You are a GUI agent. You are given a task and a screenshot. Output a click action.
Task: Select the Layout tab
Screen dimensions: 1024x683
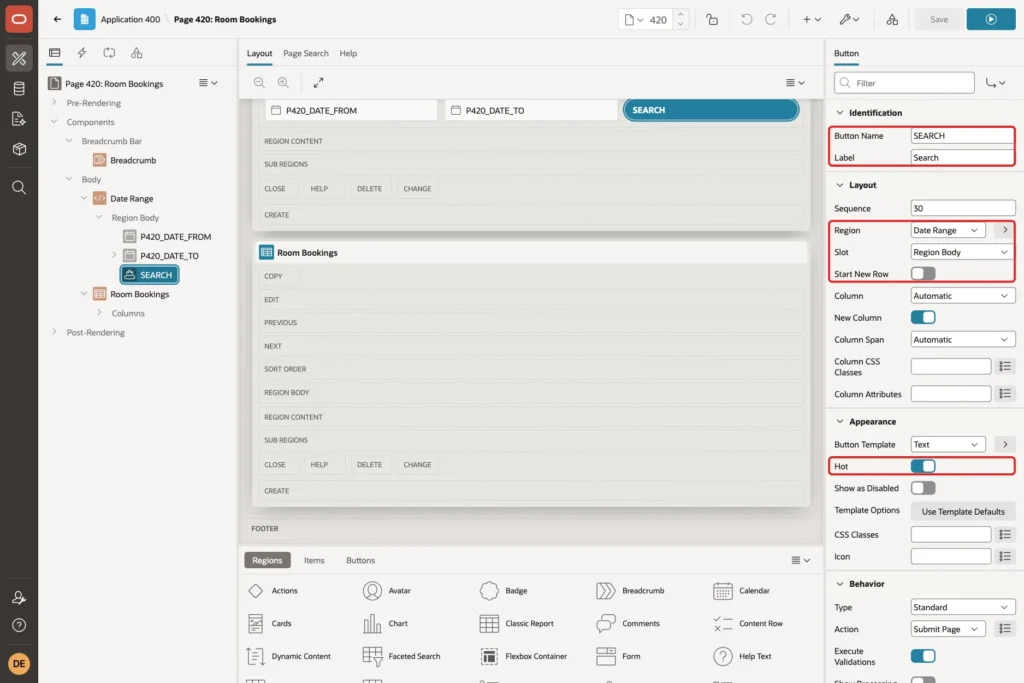pyautogui.click(x=259, y=54)
